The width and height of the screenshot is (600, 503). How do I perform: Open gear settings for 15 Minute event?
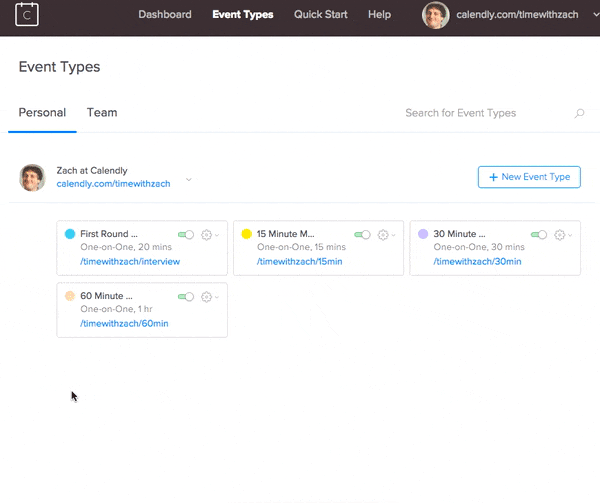[383, 234]
